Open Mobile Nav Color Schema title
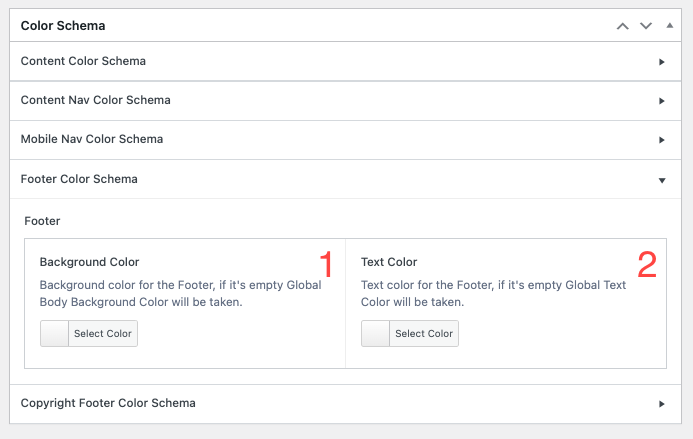Viewport: 693px width, 439px height. coord(92,139)
